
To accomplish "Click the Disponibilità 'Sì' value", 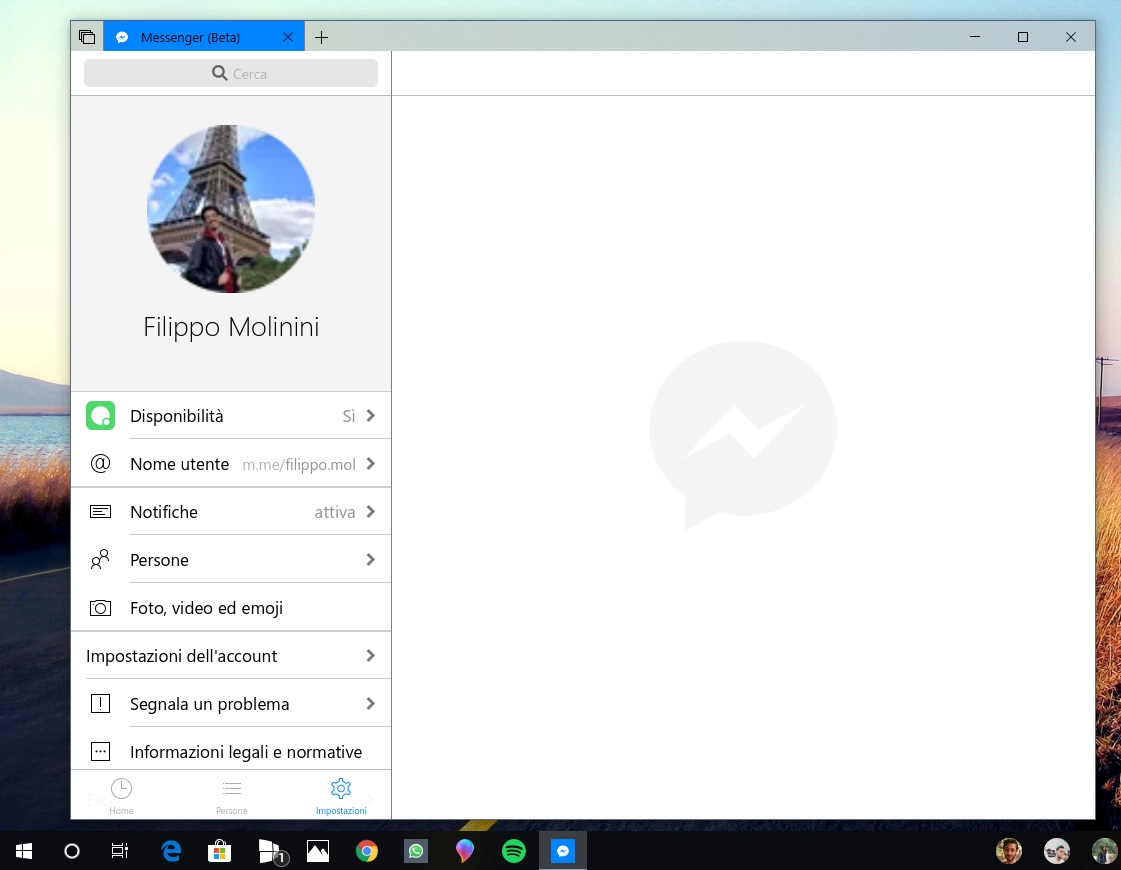I will point(348,416).
